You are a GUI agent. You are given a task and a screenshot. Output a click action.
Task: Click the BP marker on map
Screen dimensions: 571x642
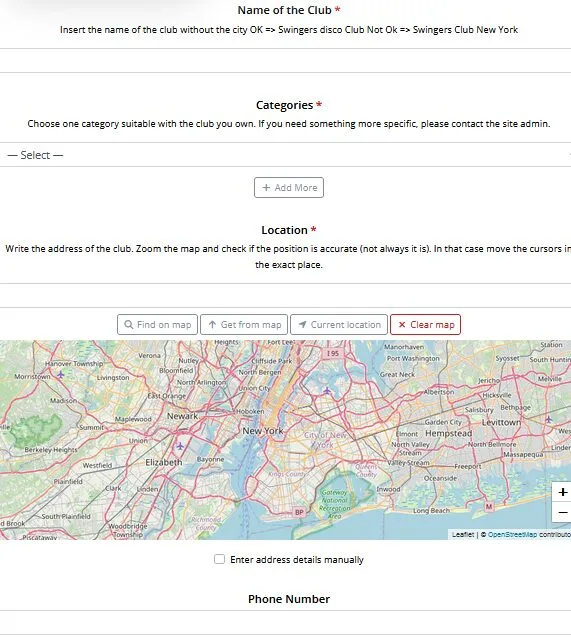point(299,512)
